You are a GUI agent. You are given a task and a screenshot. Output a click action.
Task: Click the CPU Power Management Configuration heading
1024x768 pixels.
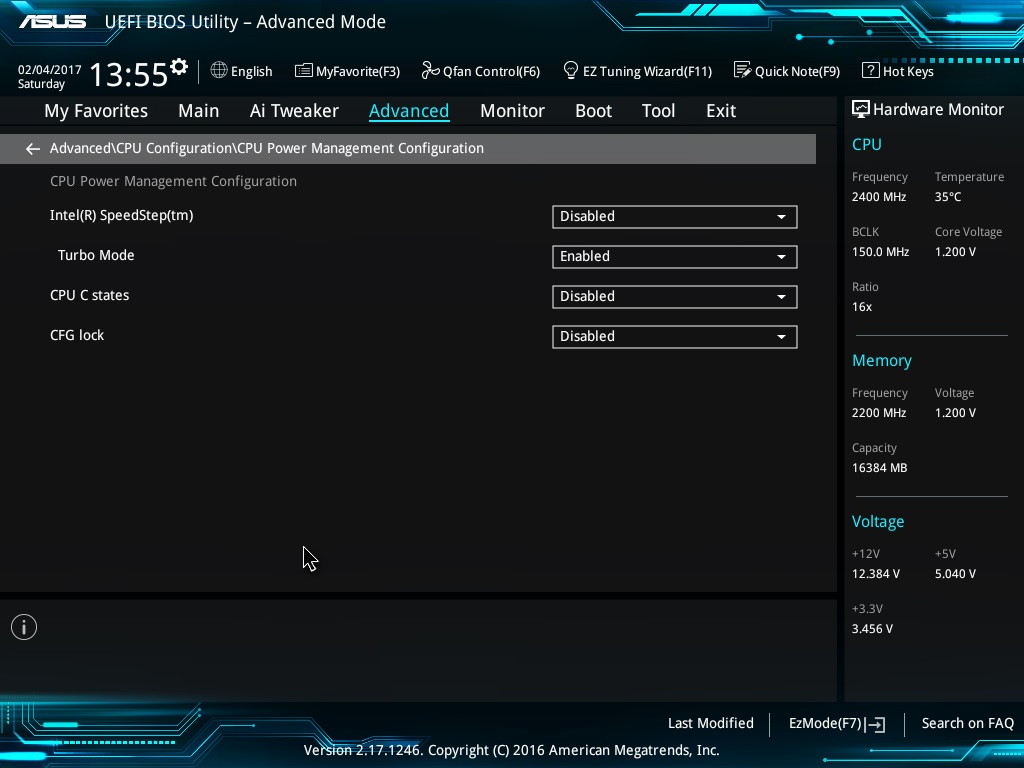point(173,182)
